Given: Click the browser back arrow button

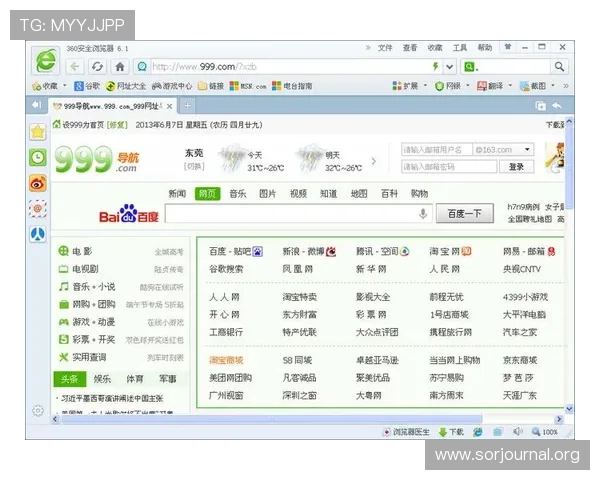Looking at the screenshot, I should pos(73,67).
